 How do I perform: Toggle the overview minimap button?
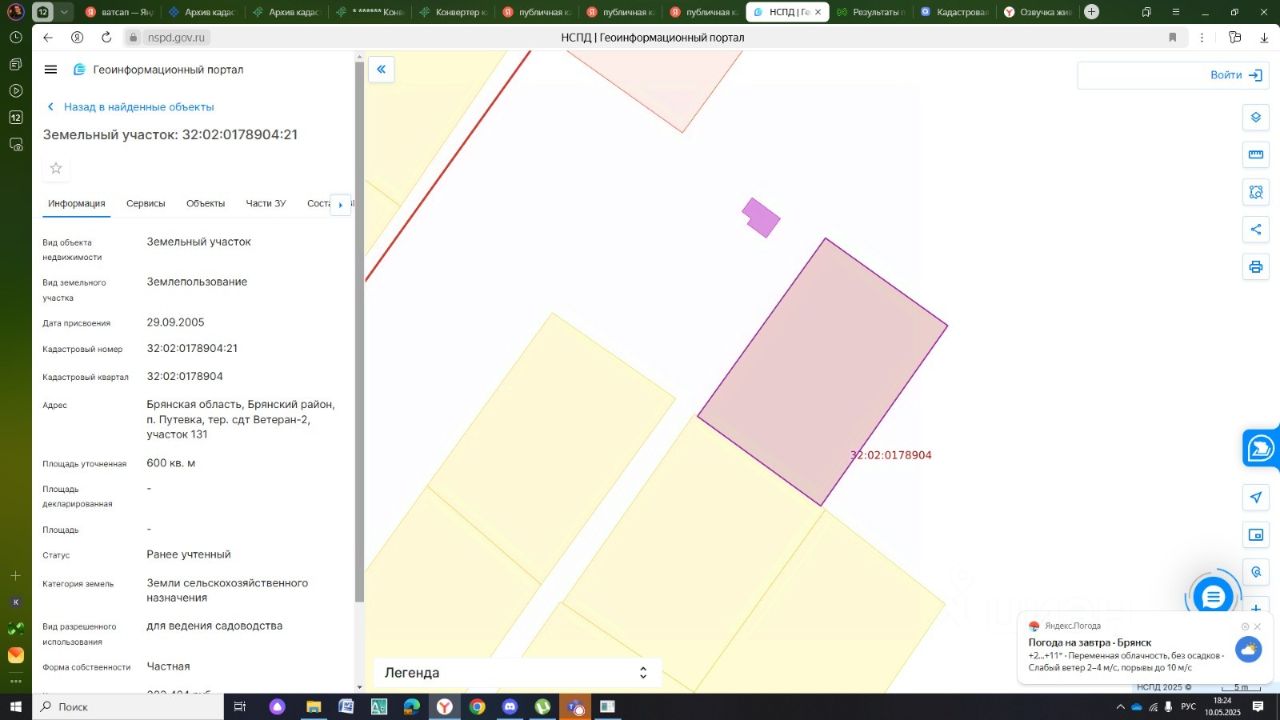coord(1256,535)
